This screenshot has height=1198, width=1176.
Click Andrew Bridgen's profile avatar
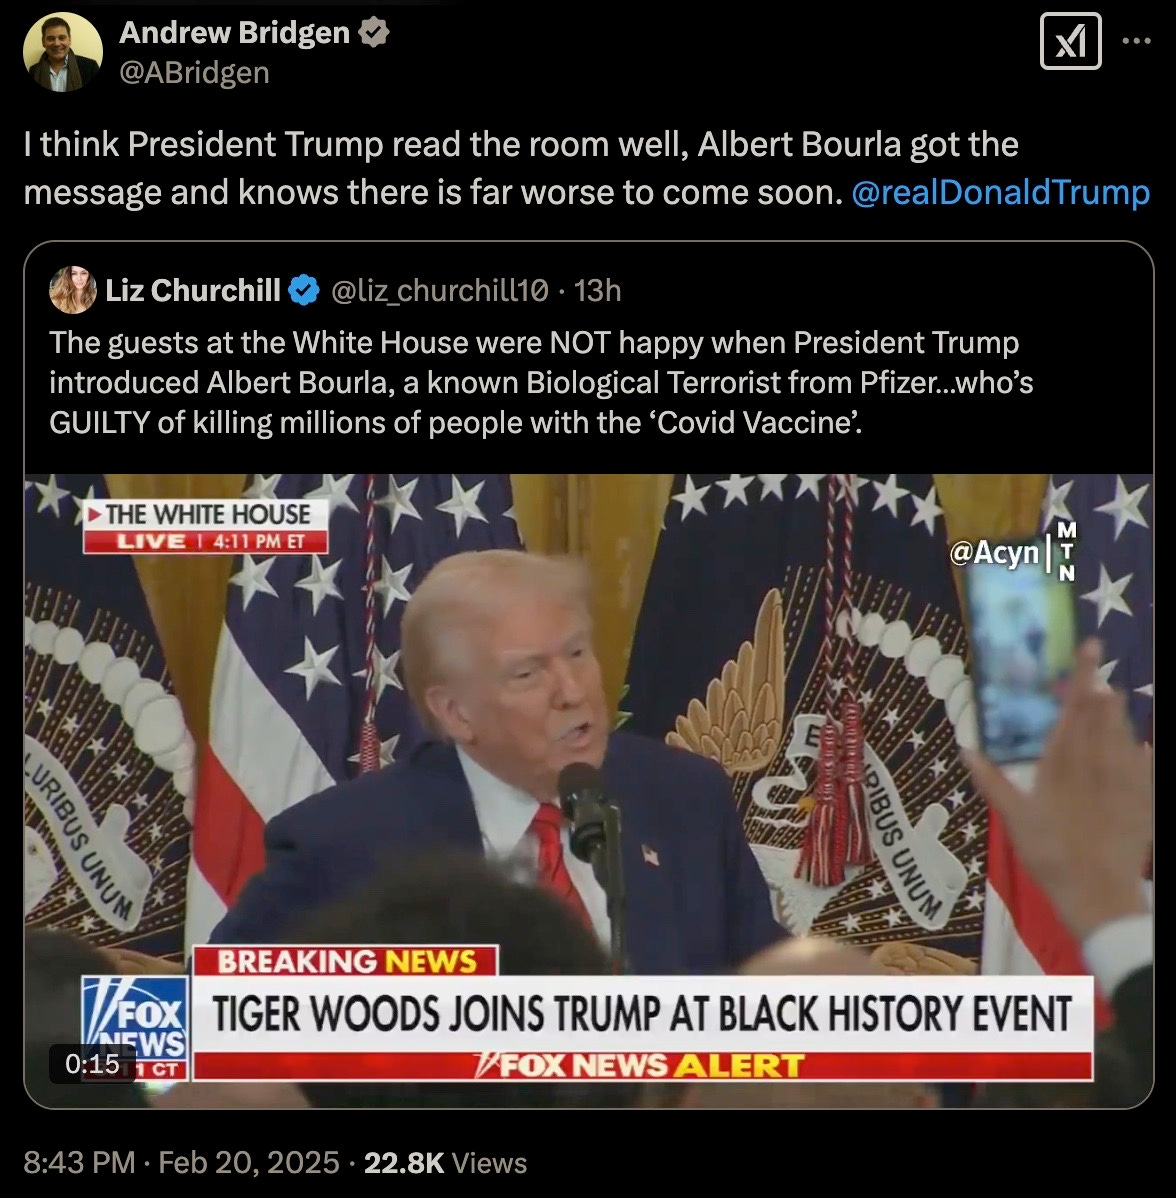pyautogui.click(x=63, y=52)
